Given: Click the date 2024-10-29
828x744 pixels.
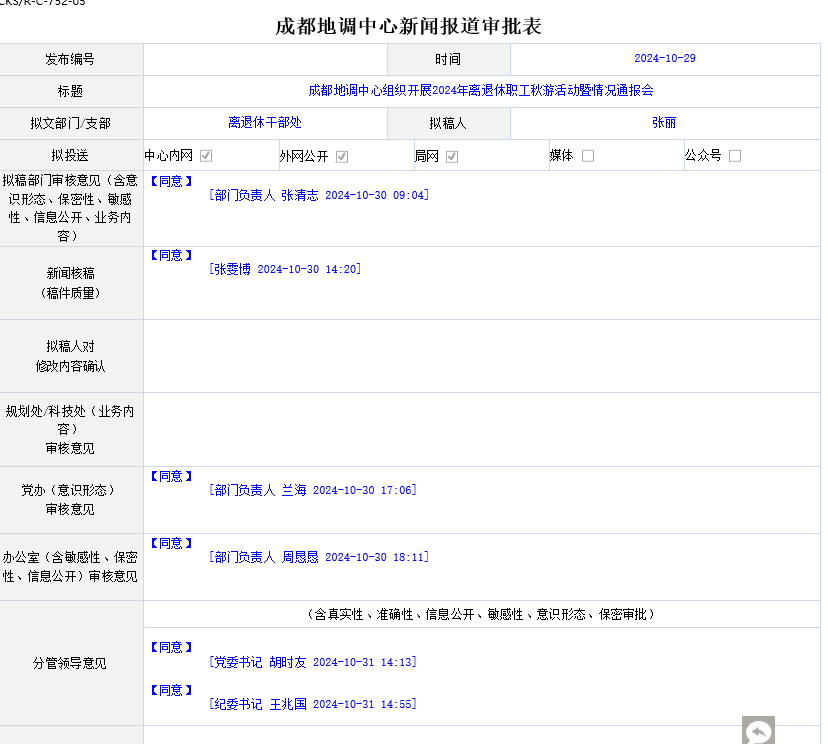Looking at the screenshot, I should tap(665, 58).
